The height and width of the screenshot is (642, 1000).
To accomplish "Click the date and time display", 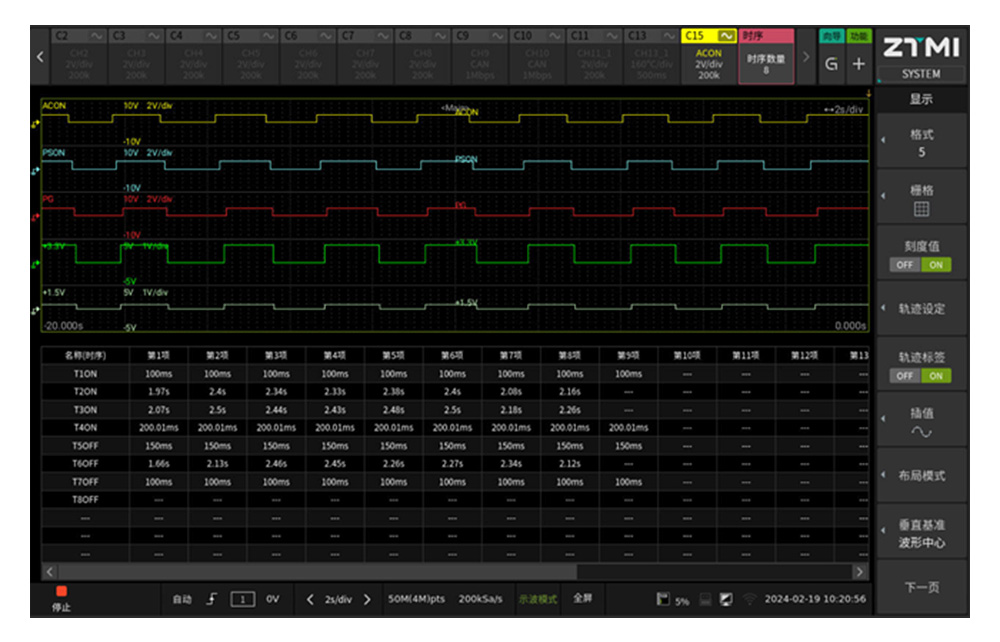I will click(x=815, y=599).
